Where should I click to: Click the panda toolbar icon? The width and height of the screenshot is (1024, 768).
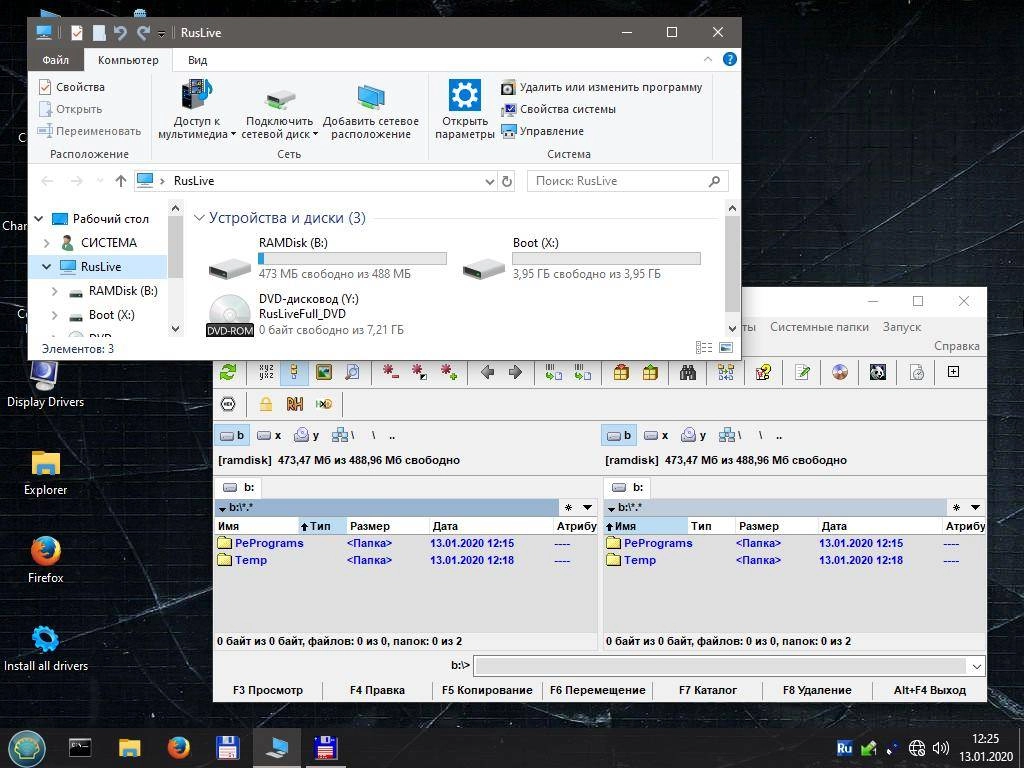pyautogui.click(x=878, y=372)
